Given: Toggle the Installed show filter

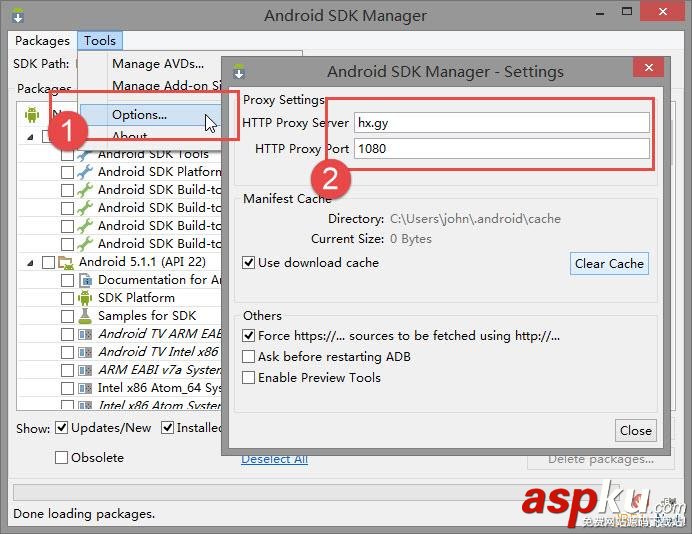Looking at the screenshot, I should click(167, 428).
